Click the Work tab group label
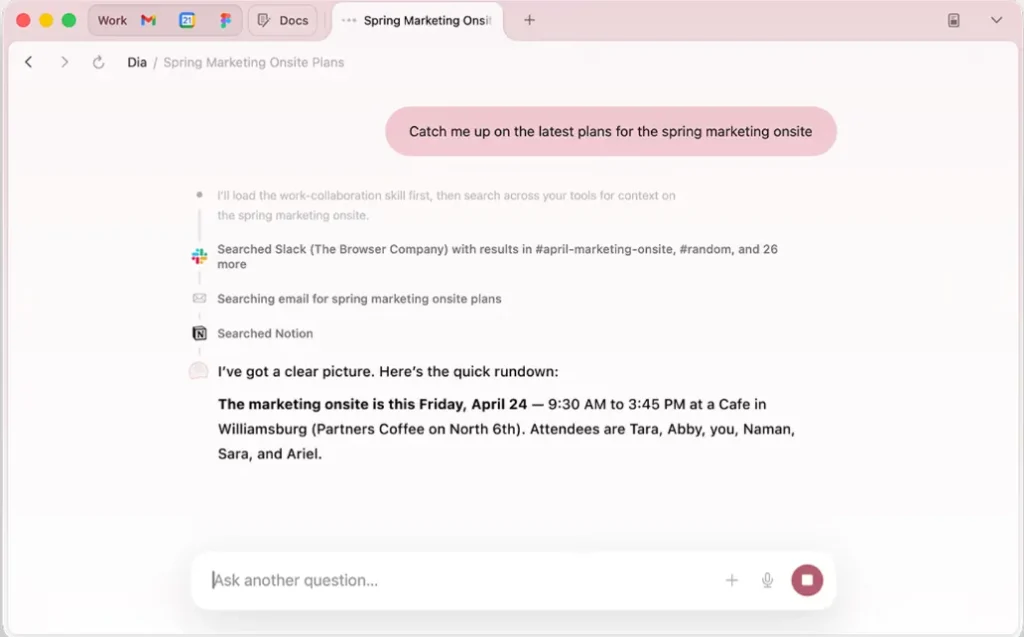Viewport: 1024px width, 637px height. (x=112, y=20)
